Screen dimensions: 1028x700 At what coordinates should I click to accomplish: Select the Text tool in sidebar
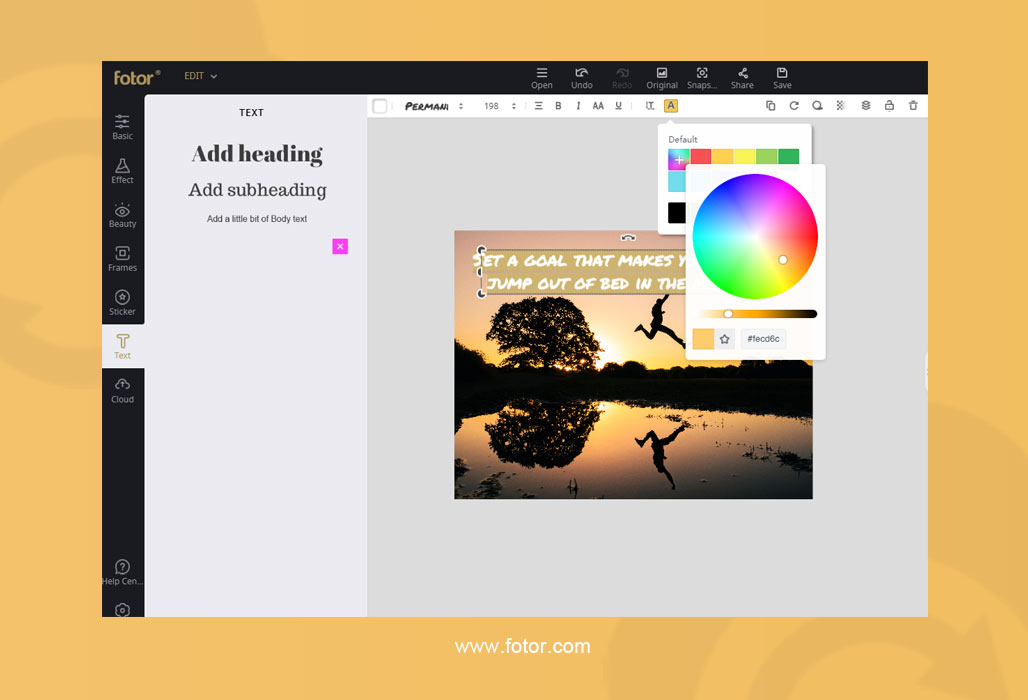[123, 346]
